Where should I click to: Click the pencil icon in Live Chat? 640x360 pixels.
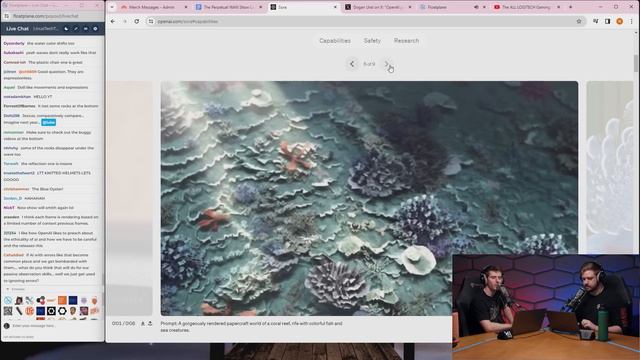coord(76,29)
